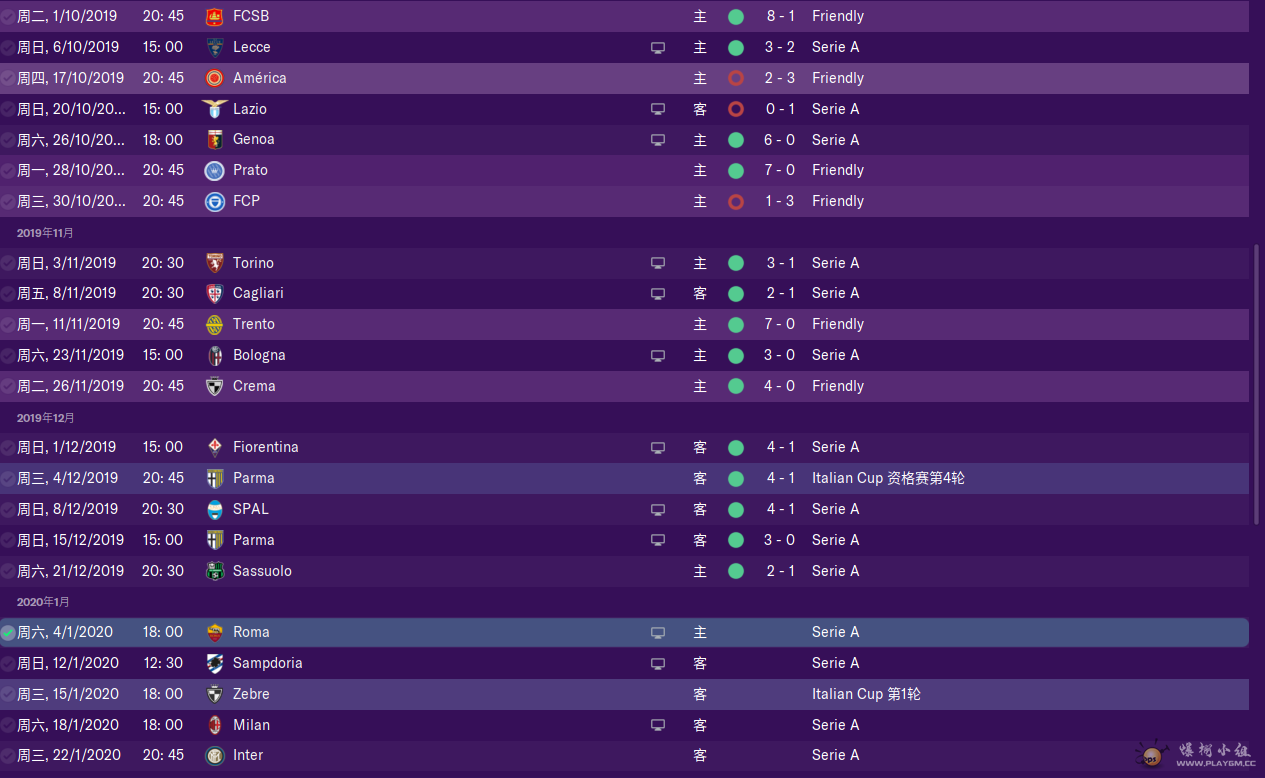Screen dimensions: 1265x778
Task: Click the TV broadcast icon on Lecce row
Action: [x=658, y=47]
